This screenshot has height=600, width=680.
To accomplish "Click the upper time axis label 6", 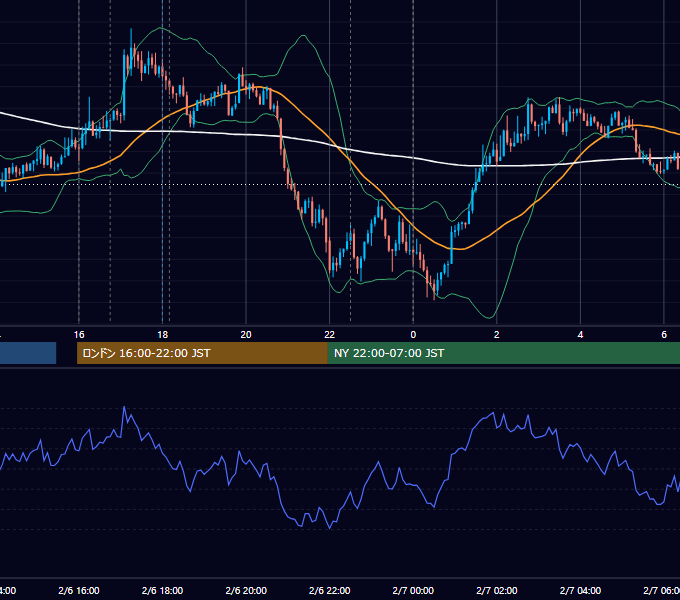I will click(664, 335).
